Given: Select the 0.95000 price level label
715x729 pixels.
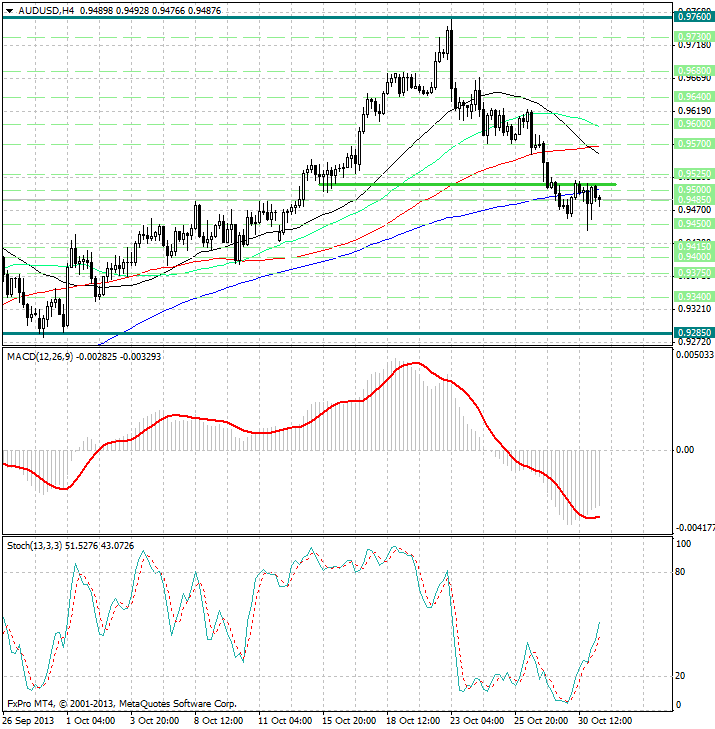Looking at the screenshot, I should coord(694,190).
